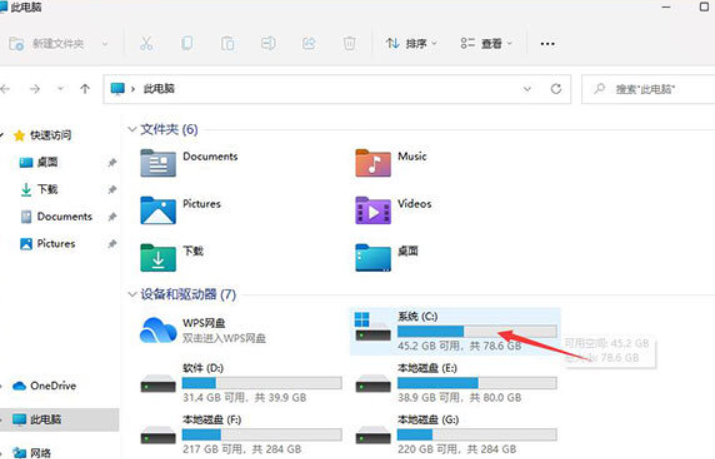
Task: Click the D: drive usage bar
Action: pos(262,383)
